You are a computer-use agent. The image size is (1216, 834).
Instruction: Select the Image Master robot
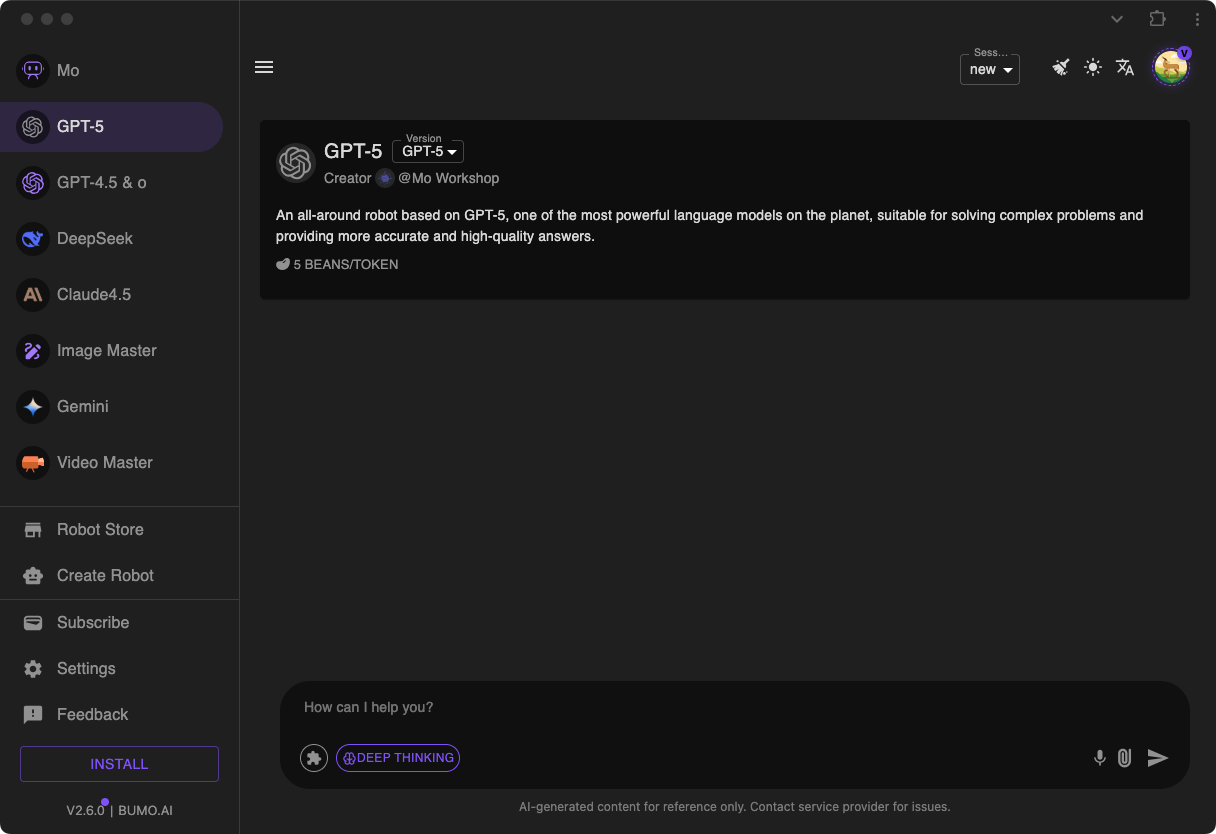coord(106,350)
